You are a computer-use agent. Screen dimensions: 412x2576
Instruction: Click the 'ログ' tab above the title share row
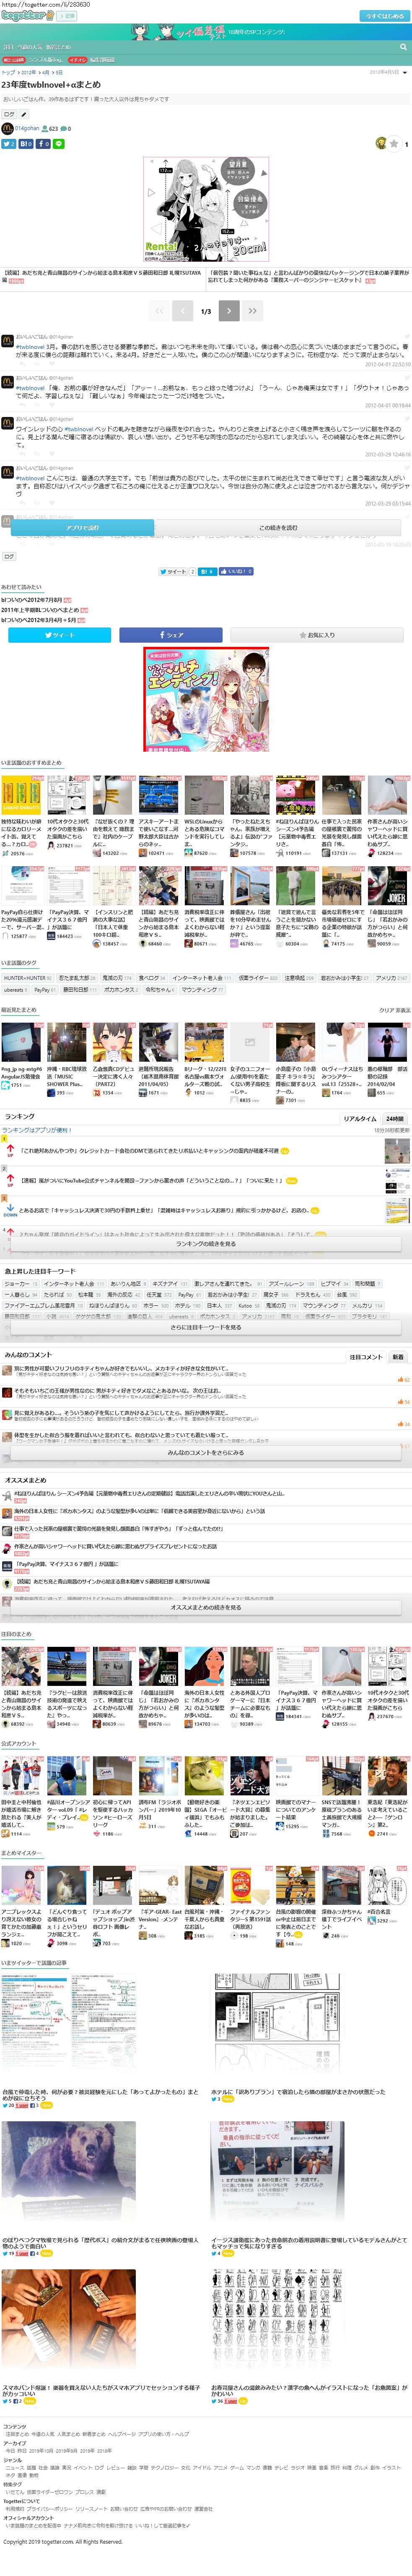point(9,114)
